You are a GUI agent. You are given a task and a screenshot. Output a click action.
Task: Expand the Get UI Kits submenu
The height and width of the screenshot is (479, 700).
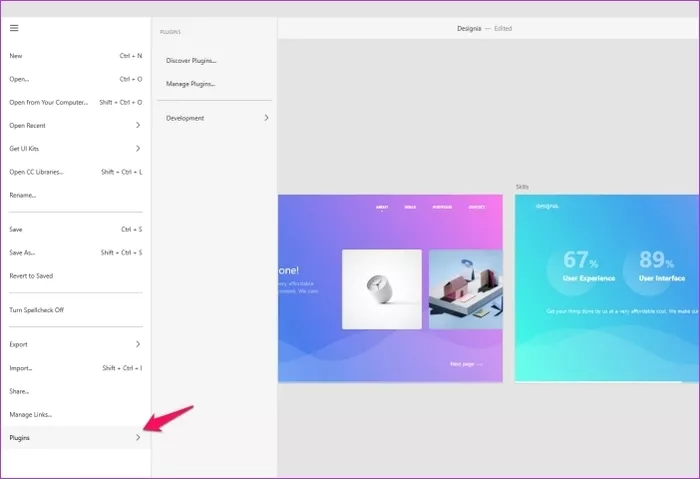(x=138, y=148)
